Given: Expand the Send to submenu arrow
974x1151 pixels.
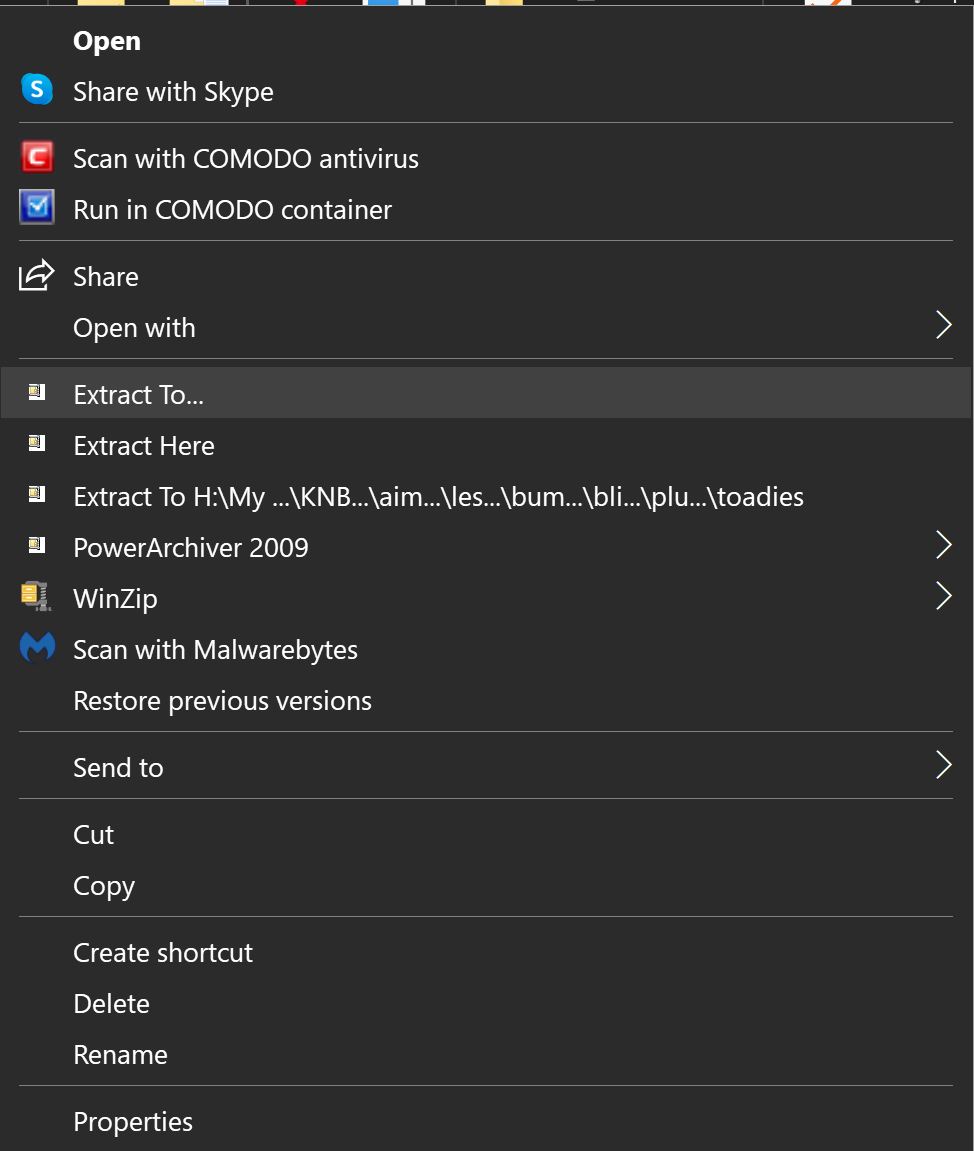Looking at the screenshot, I should point(942,766).
